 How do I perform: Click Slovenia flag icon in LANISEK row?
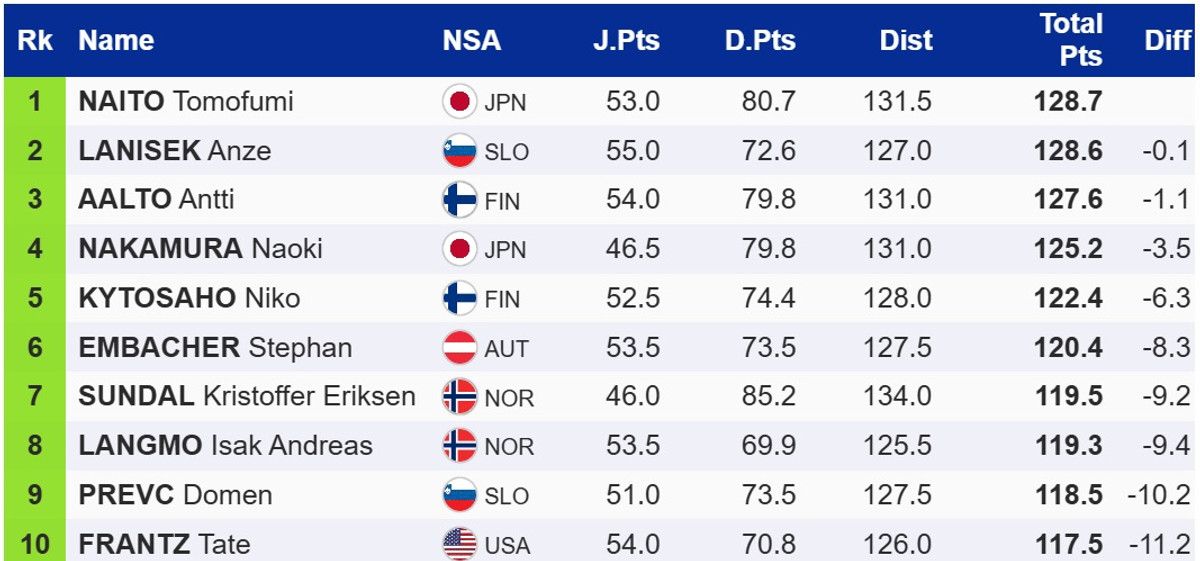460,151
